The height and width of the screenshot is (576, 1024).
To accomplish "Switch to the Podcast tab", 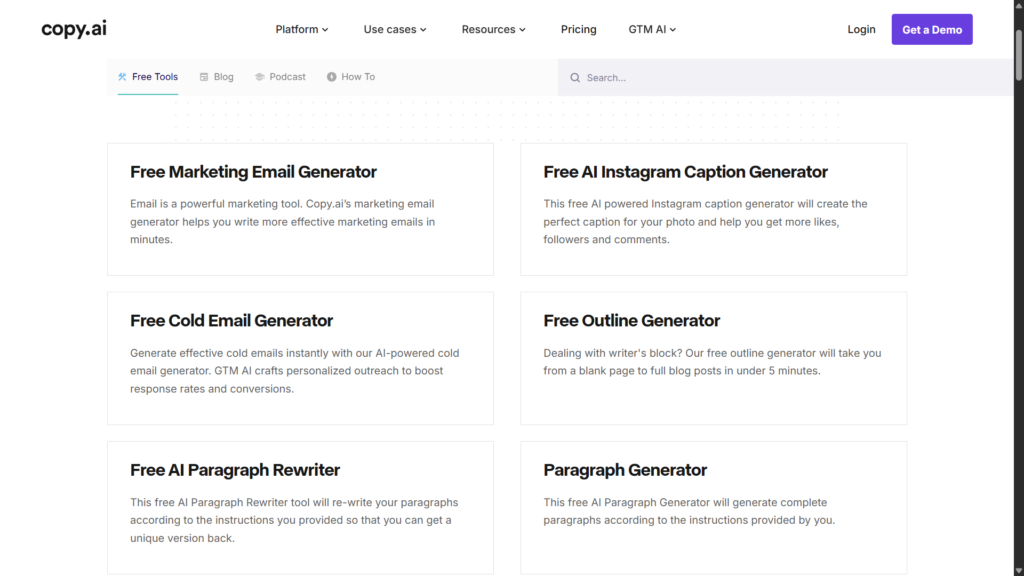I will click(280, 77).
